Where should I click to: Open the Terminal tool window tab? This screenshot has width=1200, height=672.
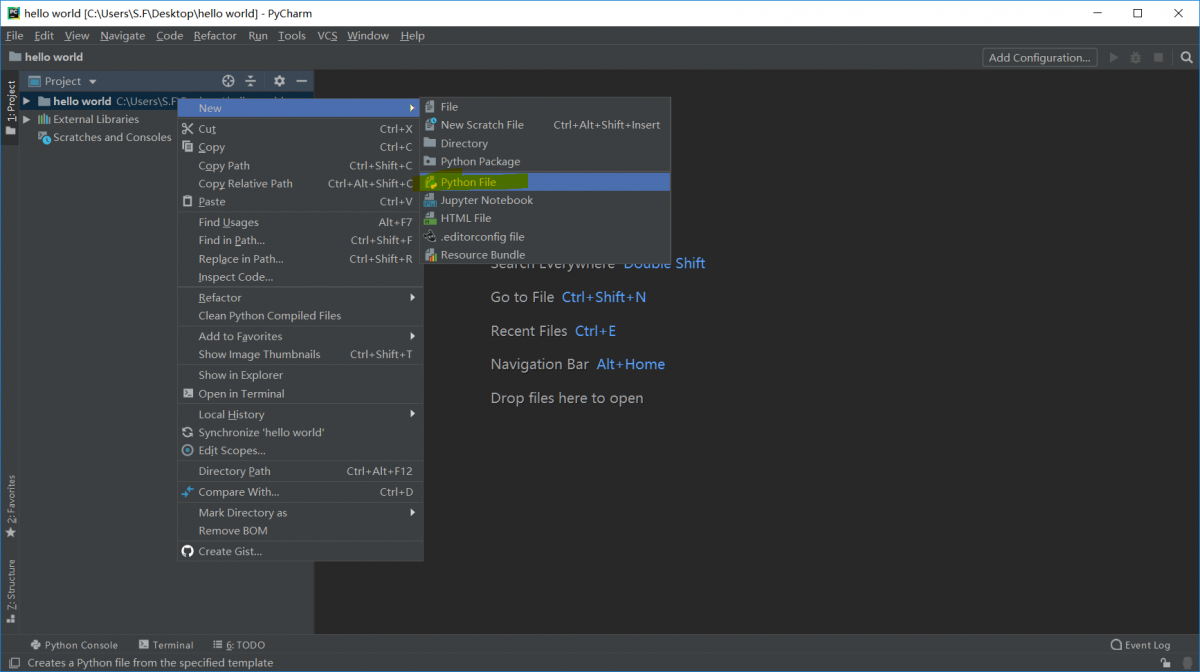point(166,645)
